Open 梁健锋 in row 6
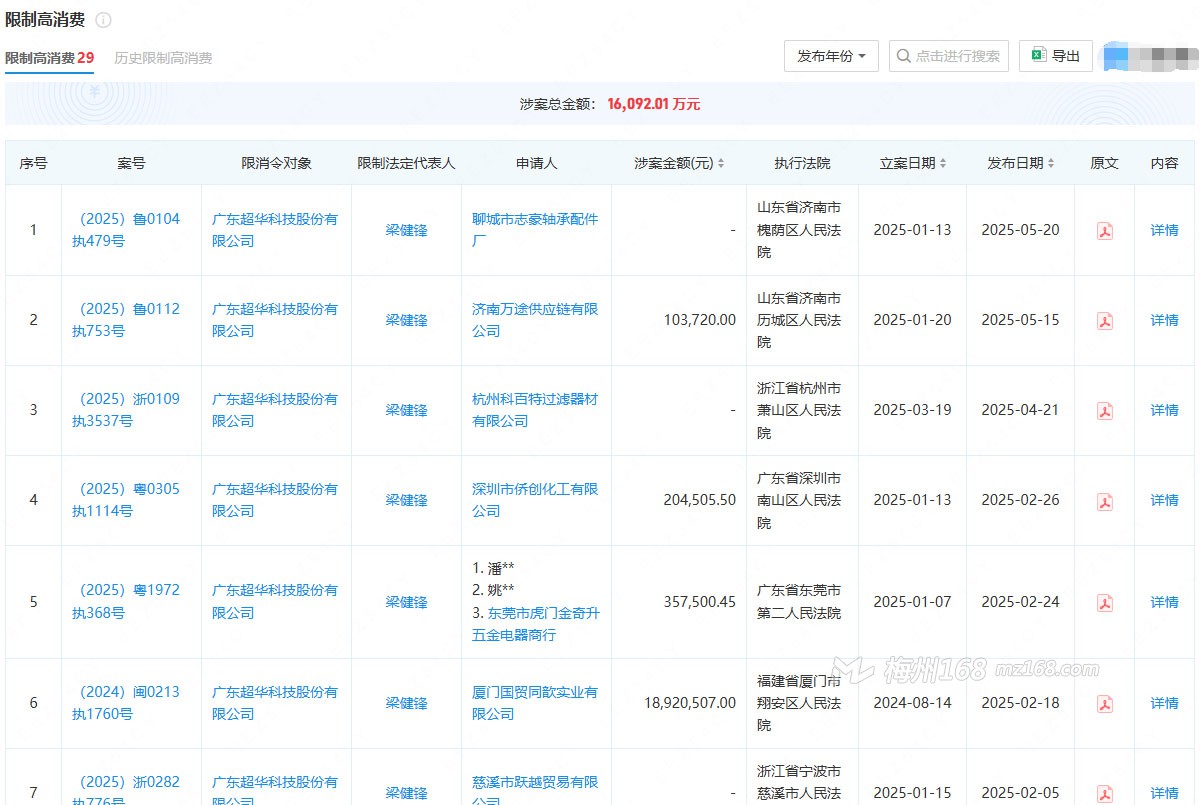Image resolution: width=1200 pixels, height=805 pixels. [406, 703]
